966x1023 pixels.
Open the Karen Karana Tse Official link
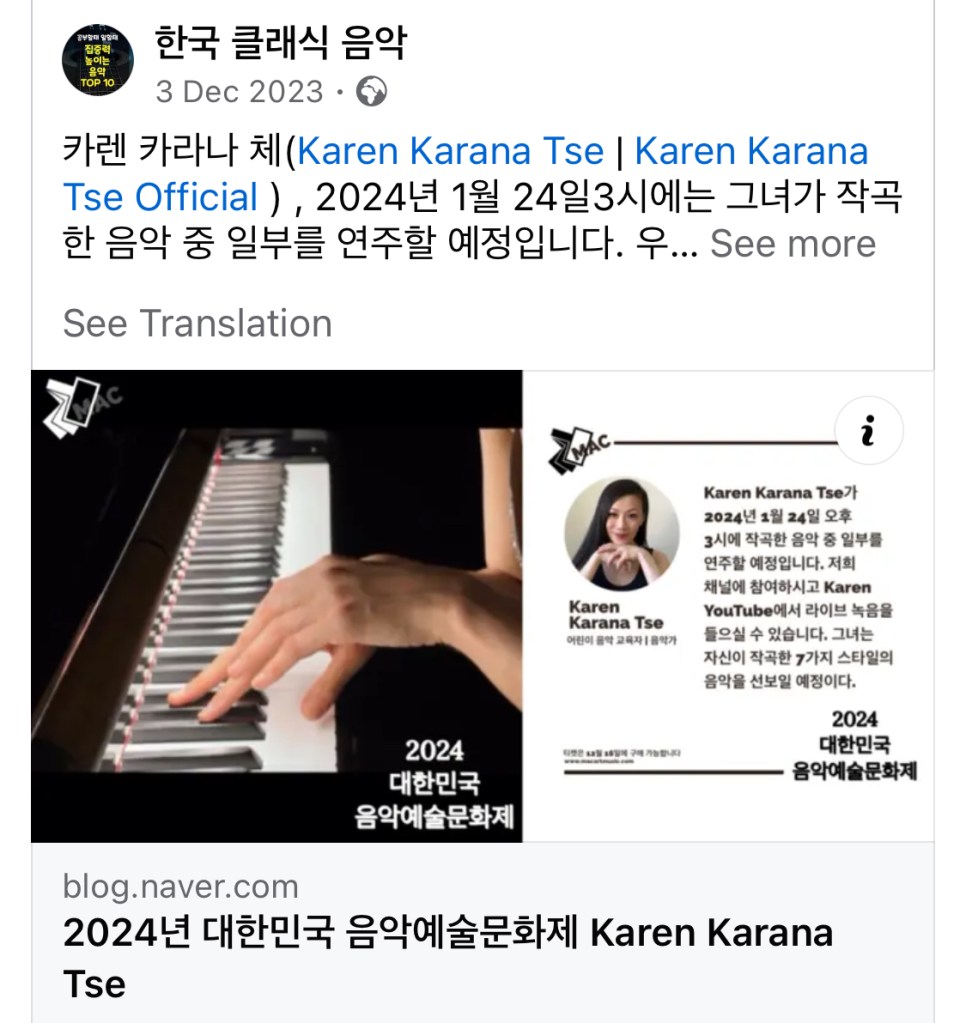coord(465,174)
